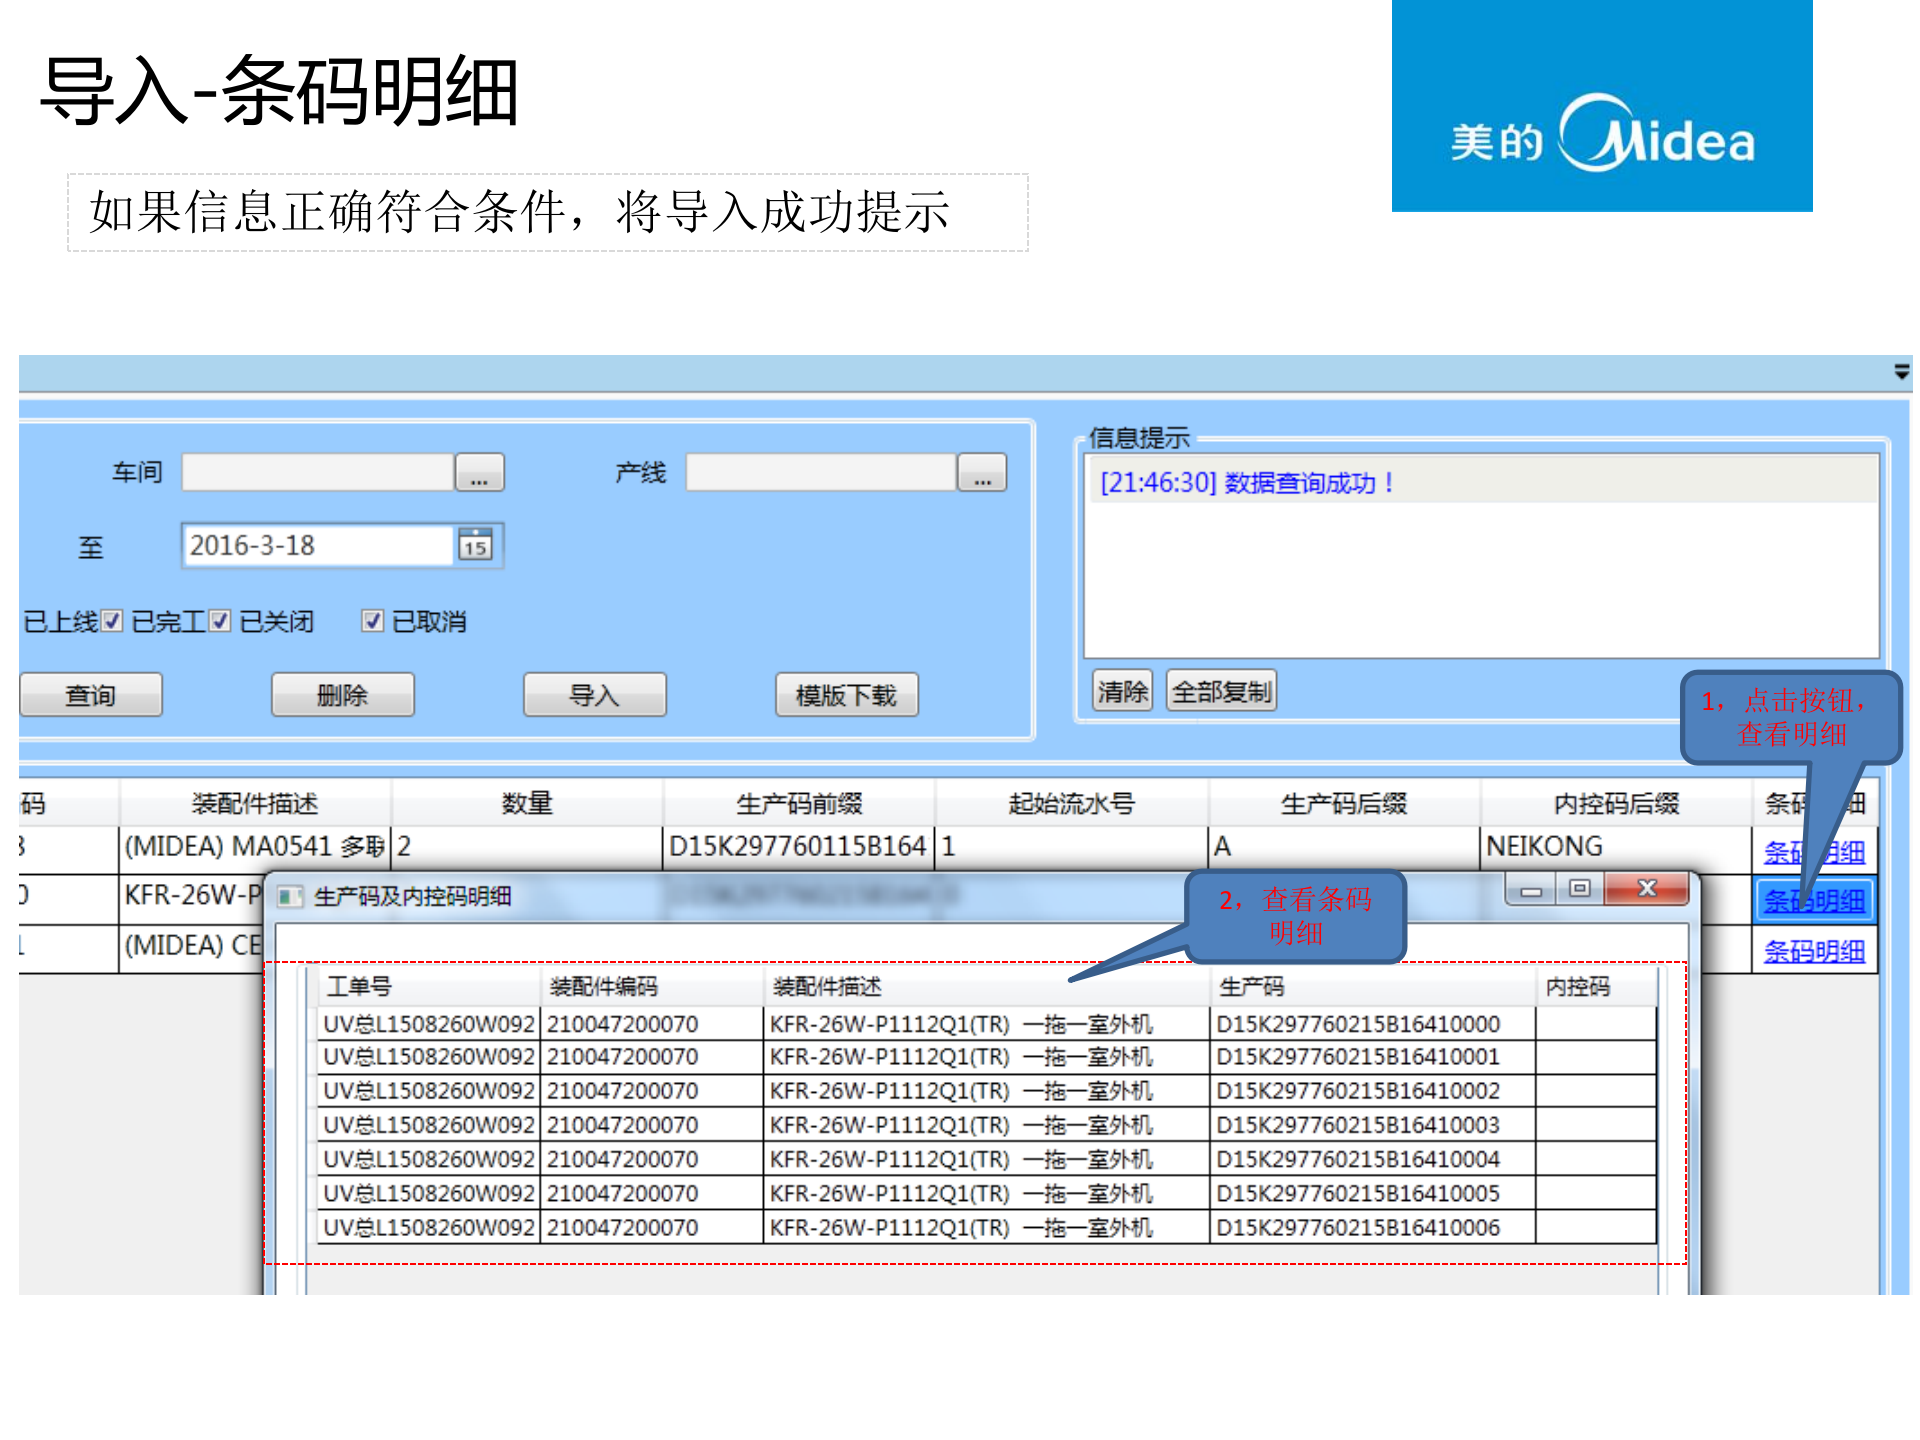This screenshot has height=1440, width=1920.
Task: Copy all messages using 全部复制 button
Action: (1222, 689)
